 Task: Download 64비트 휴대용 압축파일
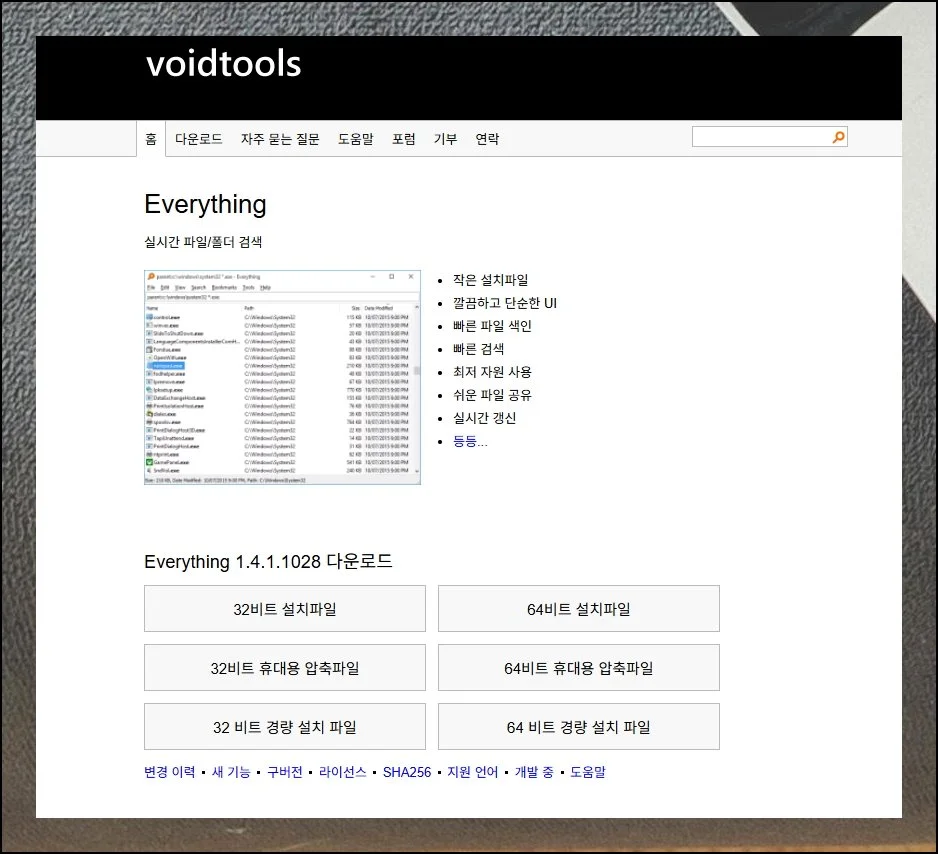click(x=578, y=668)
